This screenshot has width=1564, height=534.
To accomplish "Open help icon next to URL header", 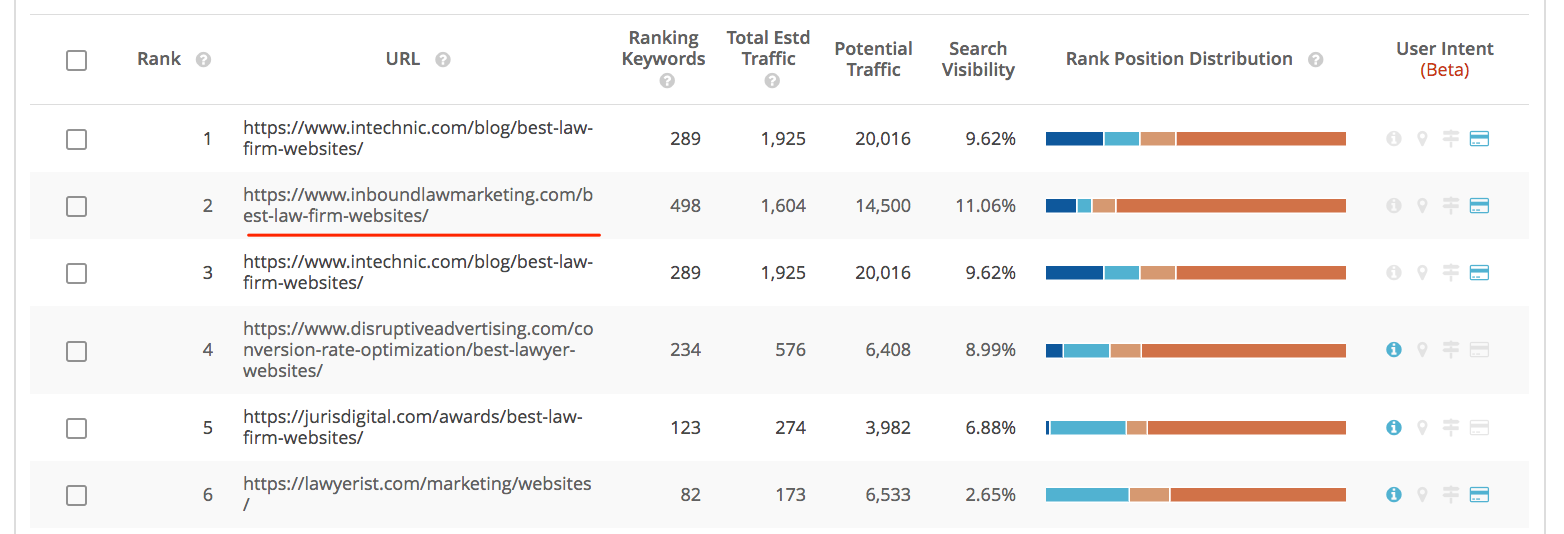I will [443, 60].
